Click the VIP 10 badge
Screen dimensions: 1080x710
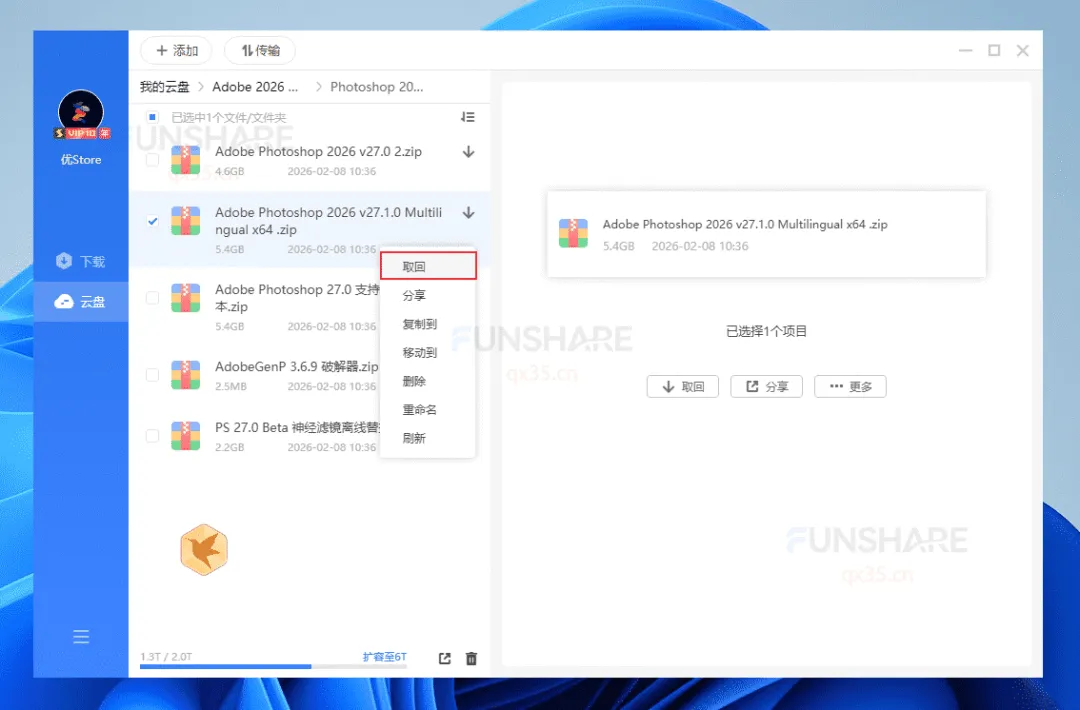click(x=82, y=133)
